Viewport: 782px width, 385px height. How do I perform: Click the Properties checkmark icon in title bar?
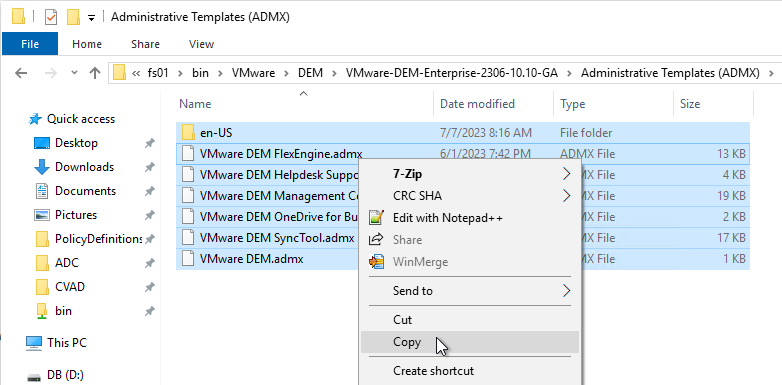click(x=51, y=17)
